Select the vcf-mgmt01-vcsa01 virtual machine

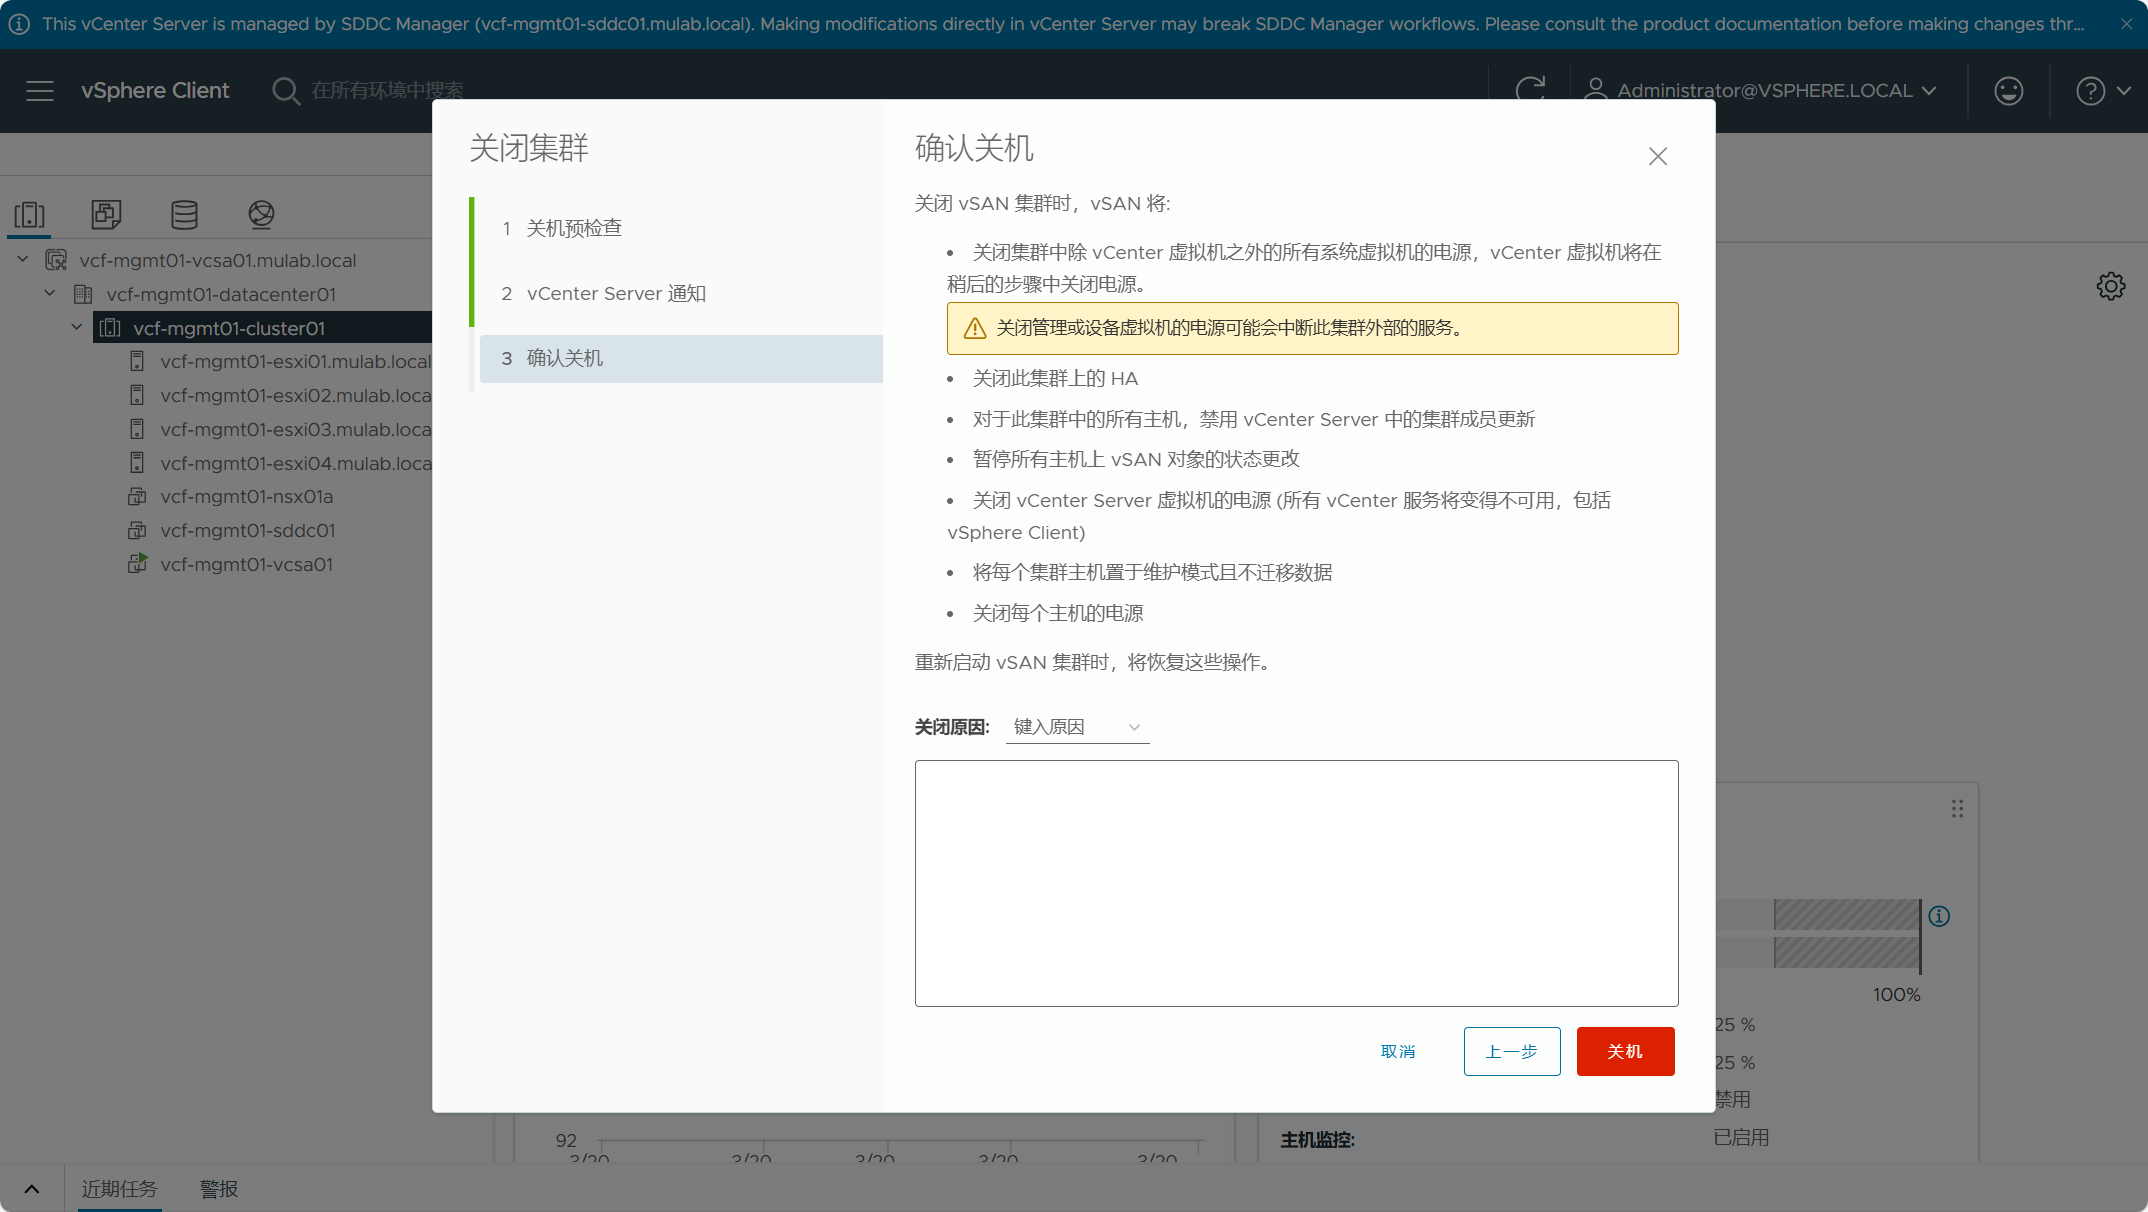(x=246, y=565)
